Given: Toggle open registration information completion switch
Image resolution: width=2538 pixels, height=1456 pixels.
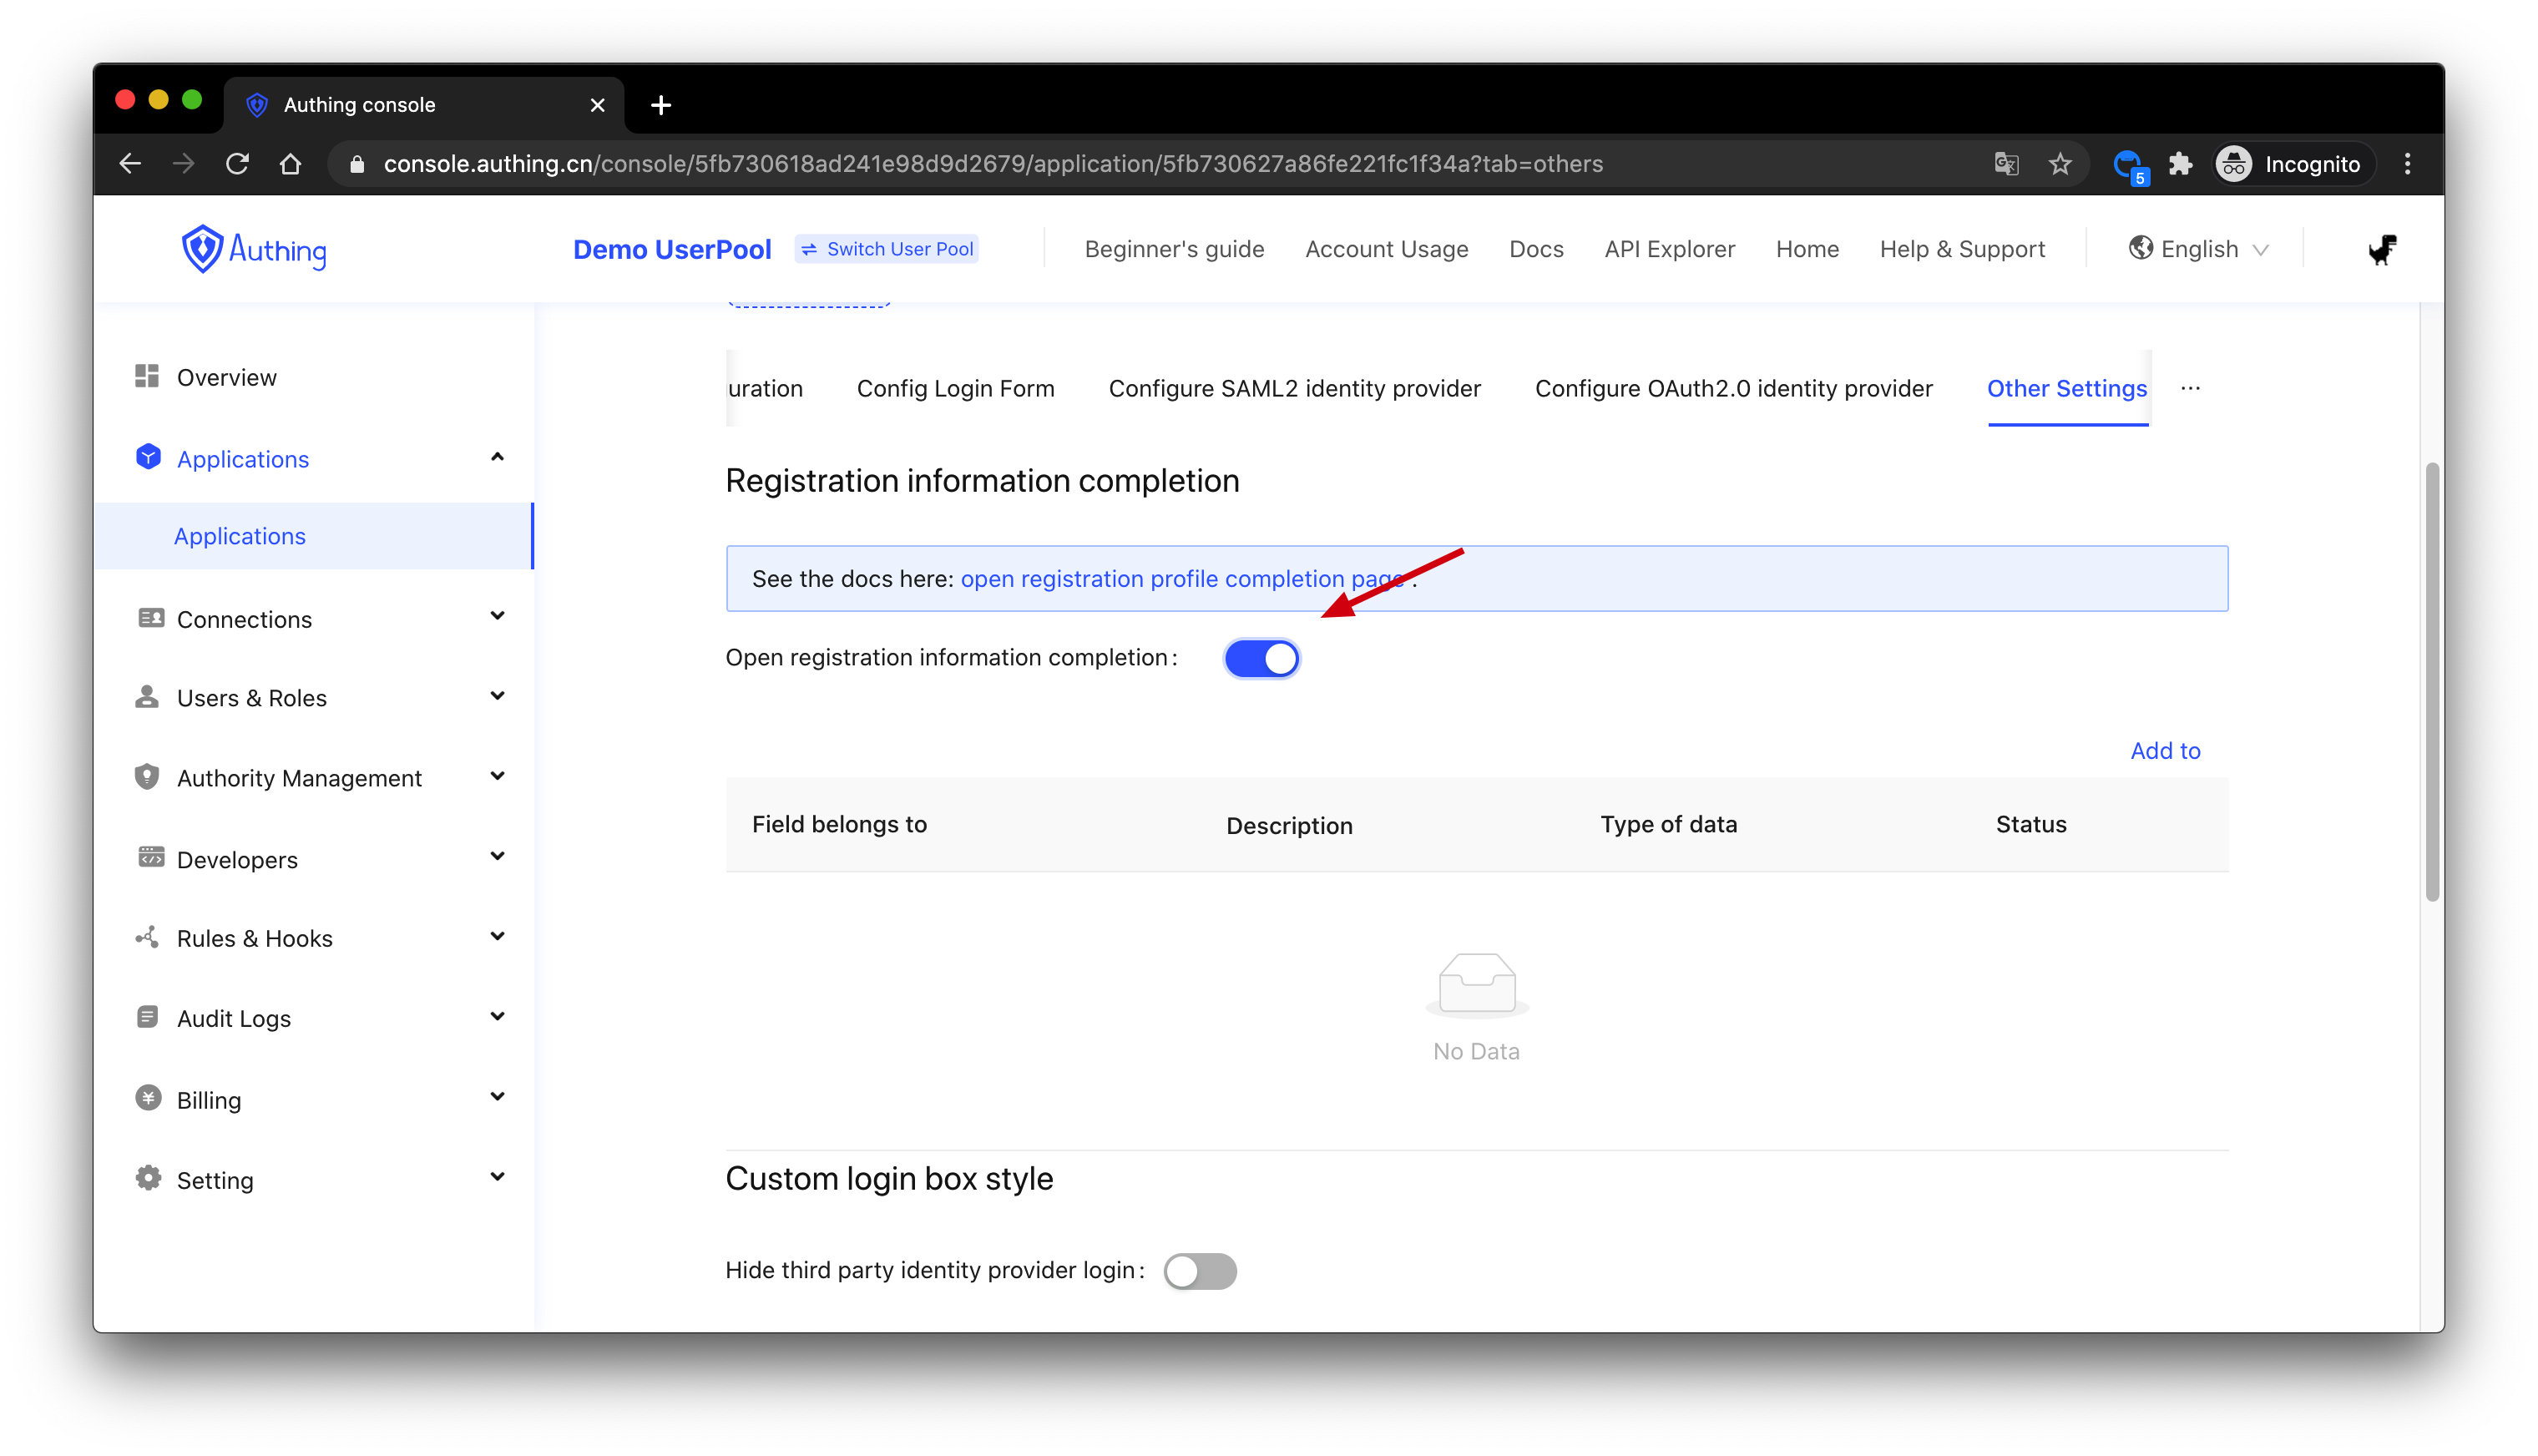Looking at the screenshot, I should tap(1262, 658).
